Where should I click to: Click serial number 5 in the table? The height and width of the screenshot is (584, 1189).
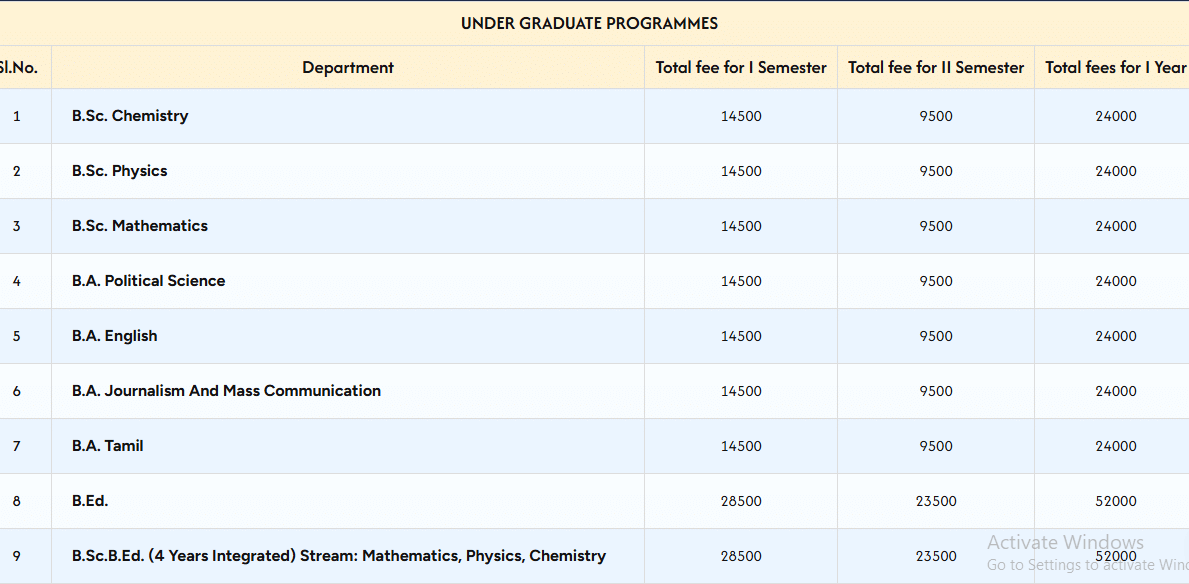click(x=17, y=336)
